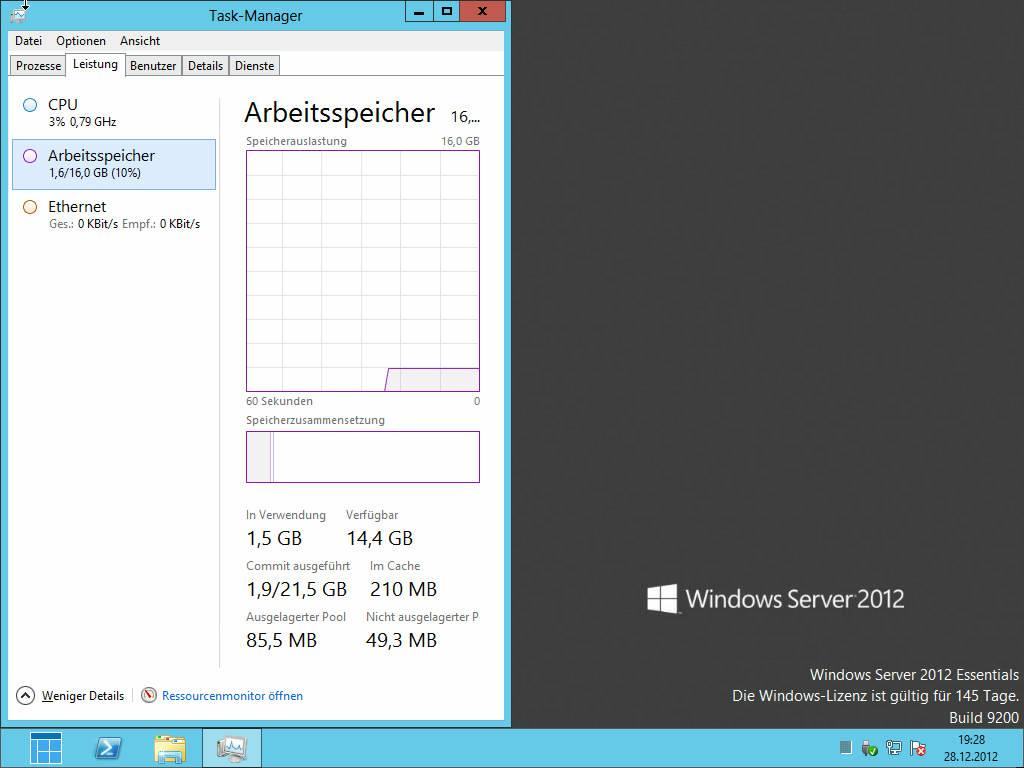Switch to the Benutzer tab

pyautogui.click(x=153, y=65)
